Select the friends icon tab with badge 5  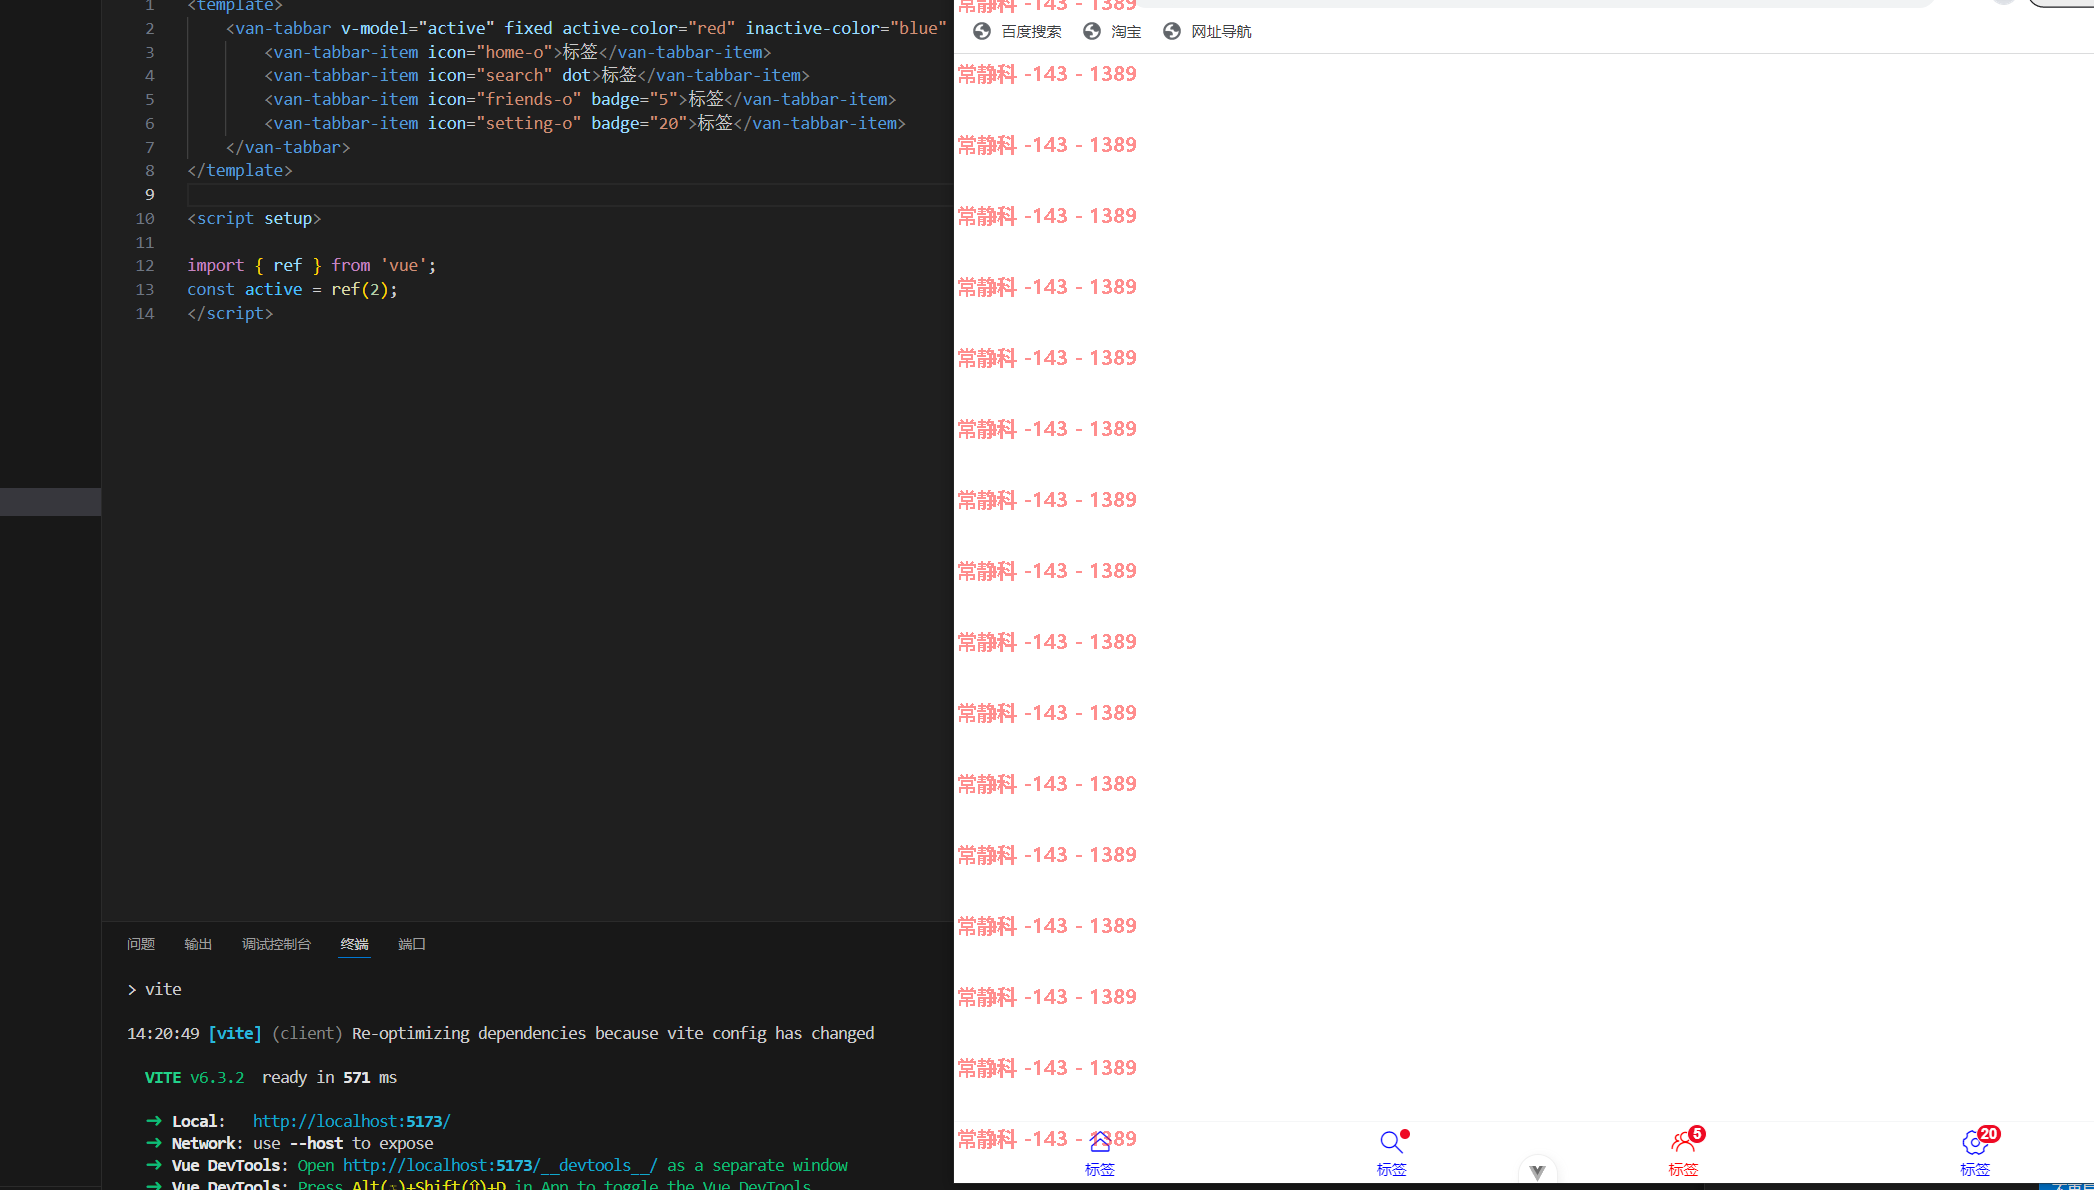[x=1683, y=1153]
